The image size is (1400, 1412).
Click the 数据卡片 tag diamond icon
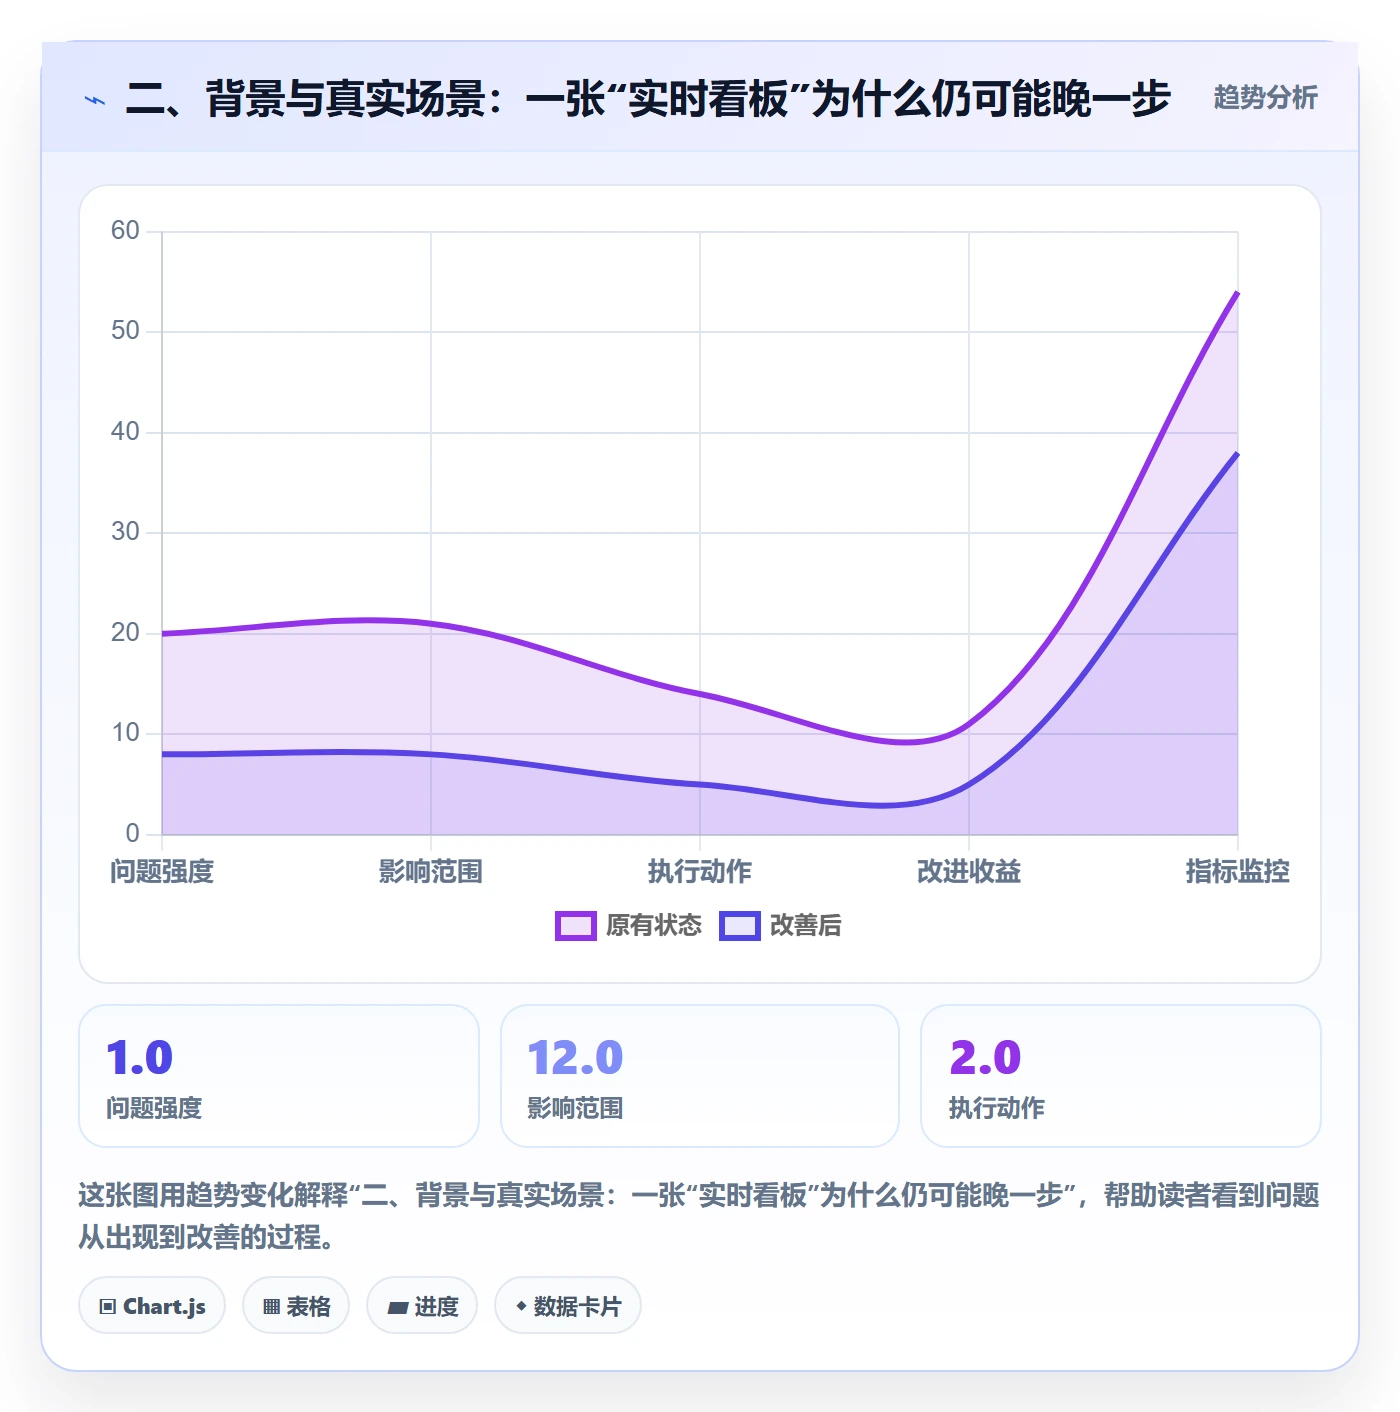(521, 1306)
